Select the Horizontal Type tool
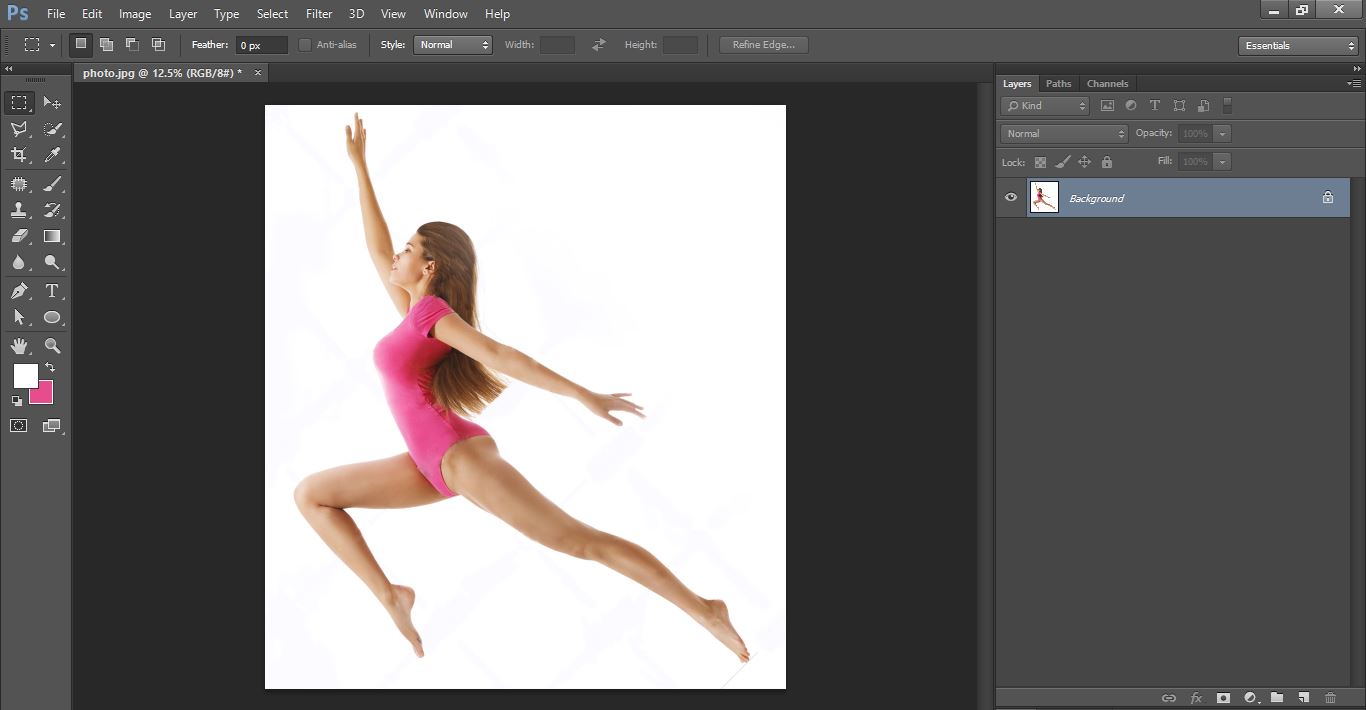The image size is (1366, 710). (52, 291)
